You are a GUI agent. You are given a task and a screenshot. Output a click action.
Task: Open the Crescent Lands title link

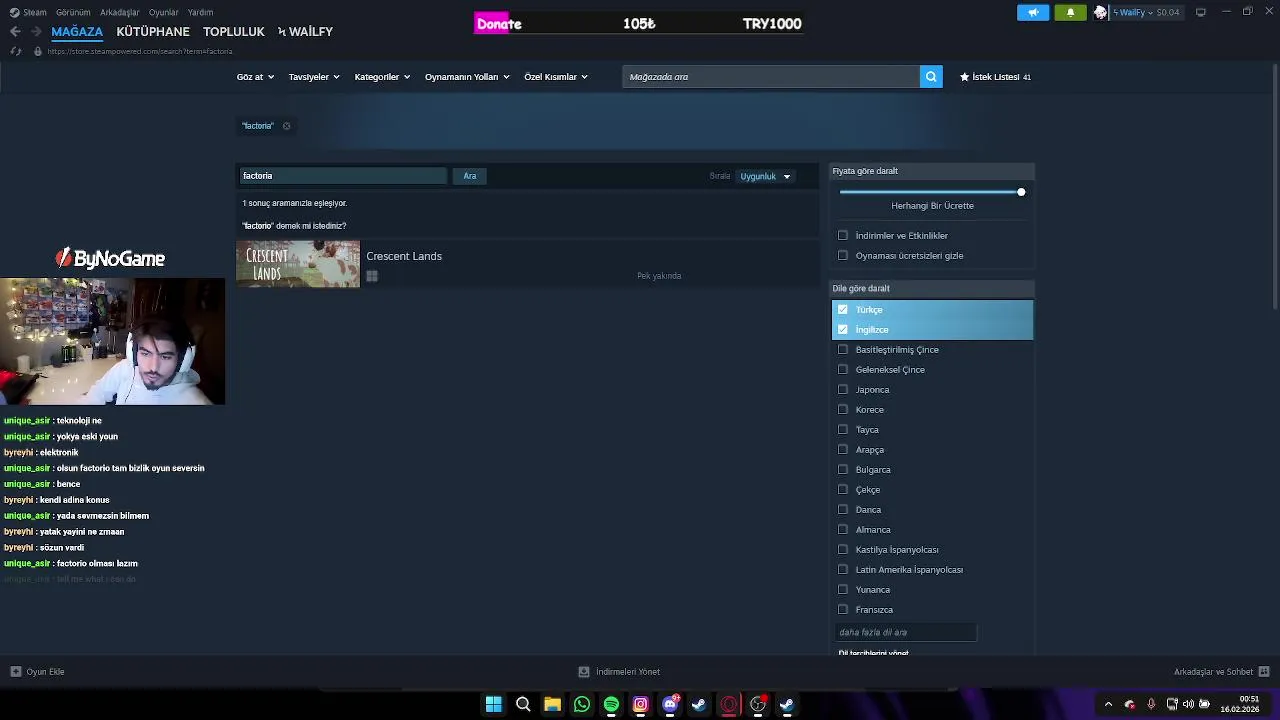[x=404, y=256]
